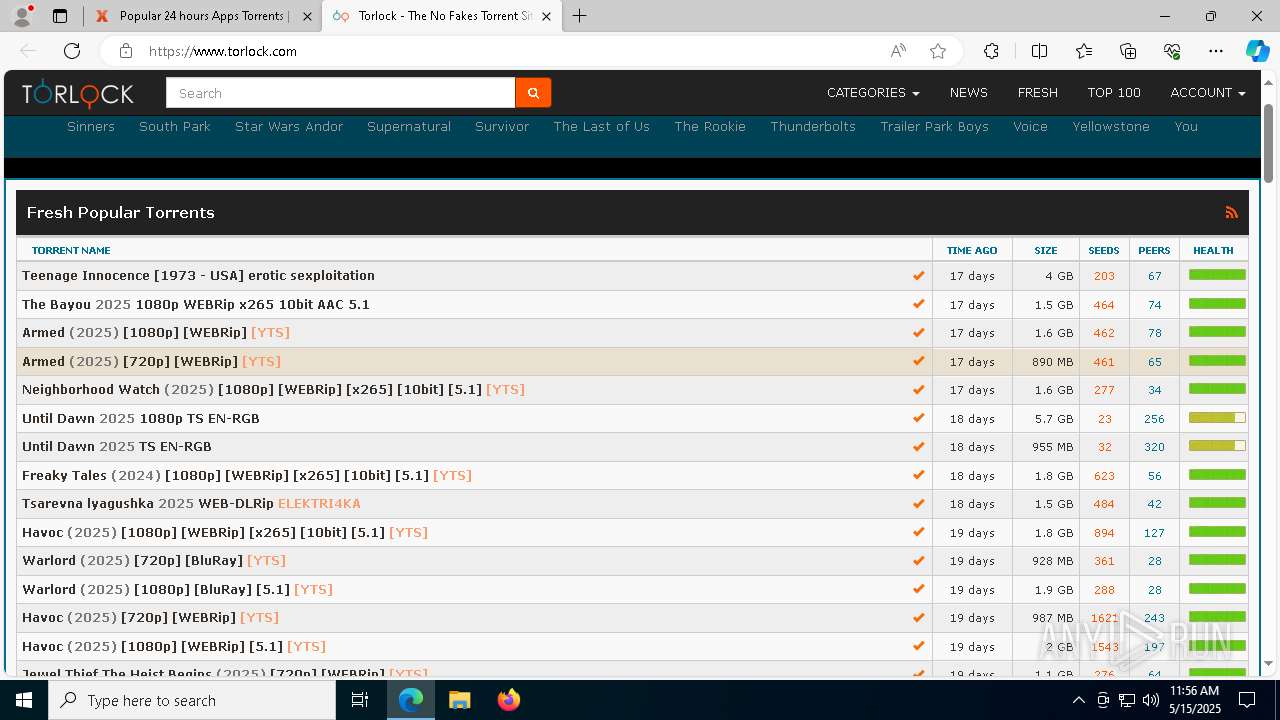Open The Bayou 2025 1080p torrent
Viewport: 1280px width, 720px height.
(x=196, y=304)
